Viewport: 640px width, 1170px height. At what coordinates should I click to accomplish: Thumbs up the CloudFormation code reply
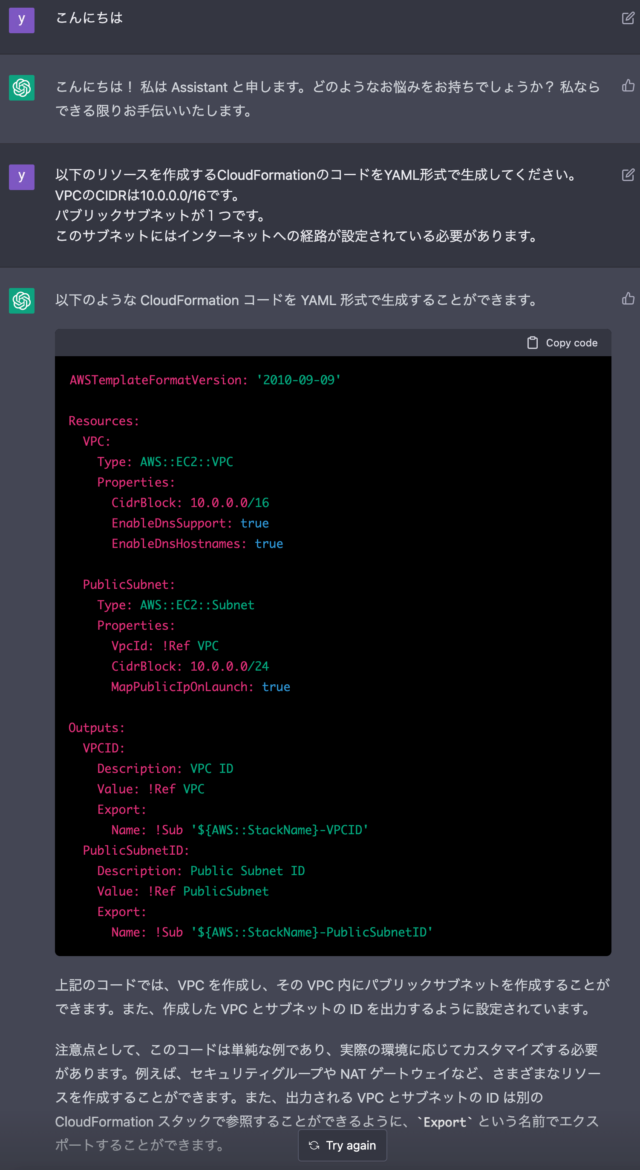[x=628, y=298]
